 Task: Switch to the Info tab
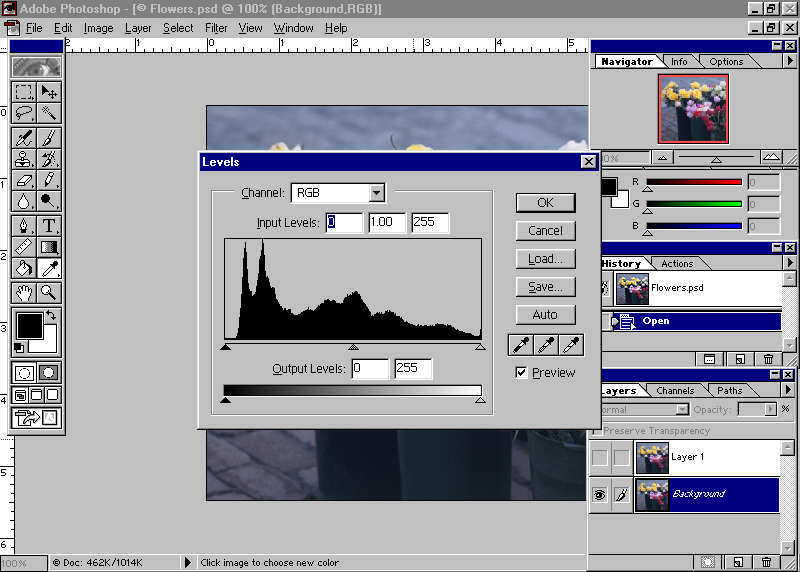[679, 61]
